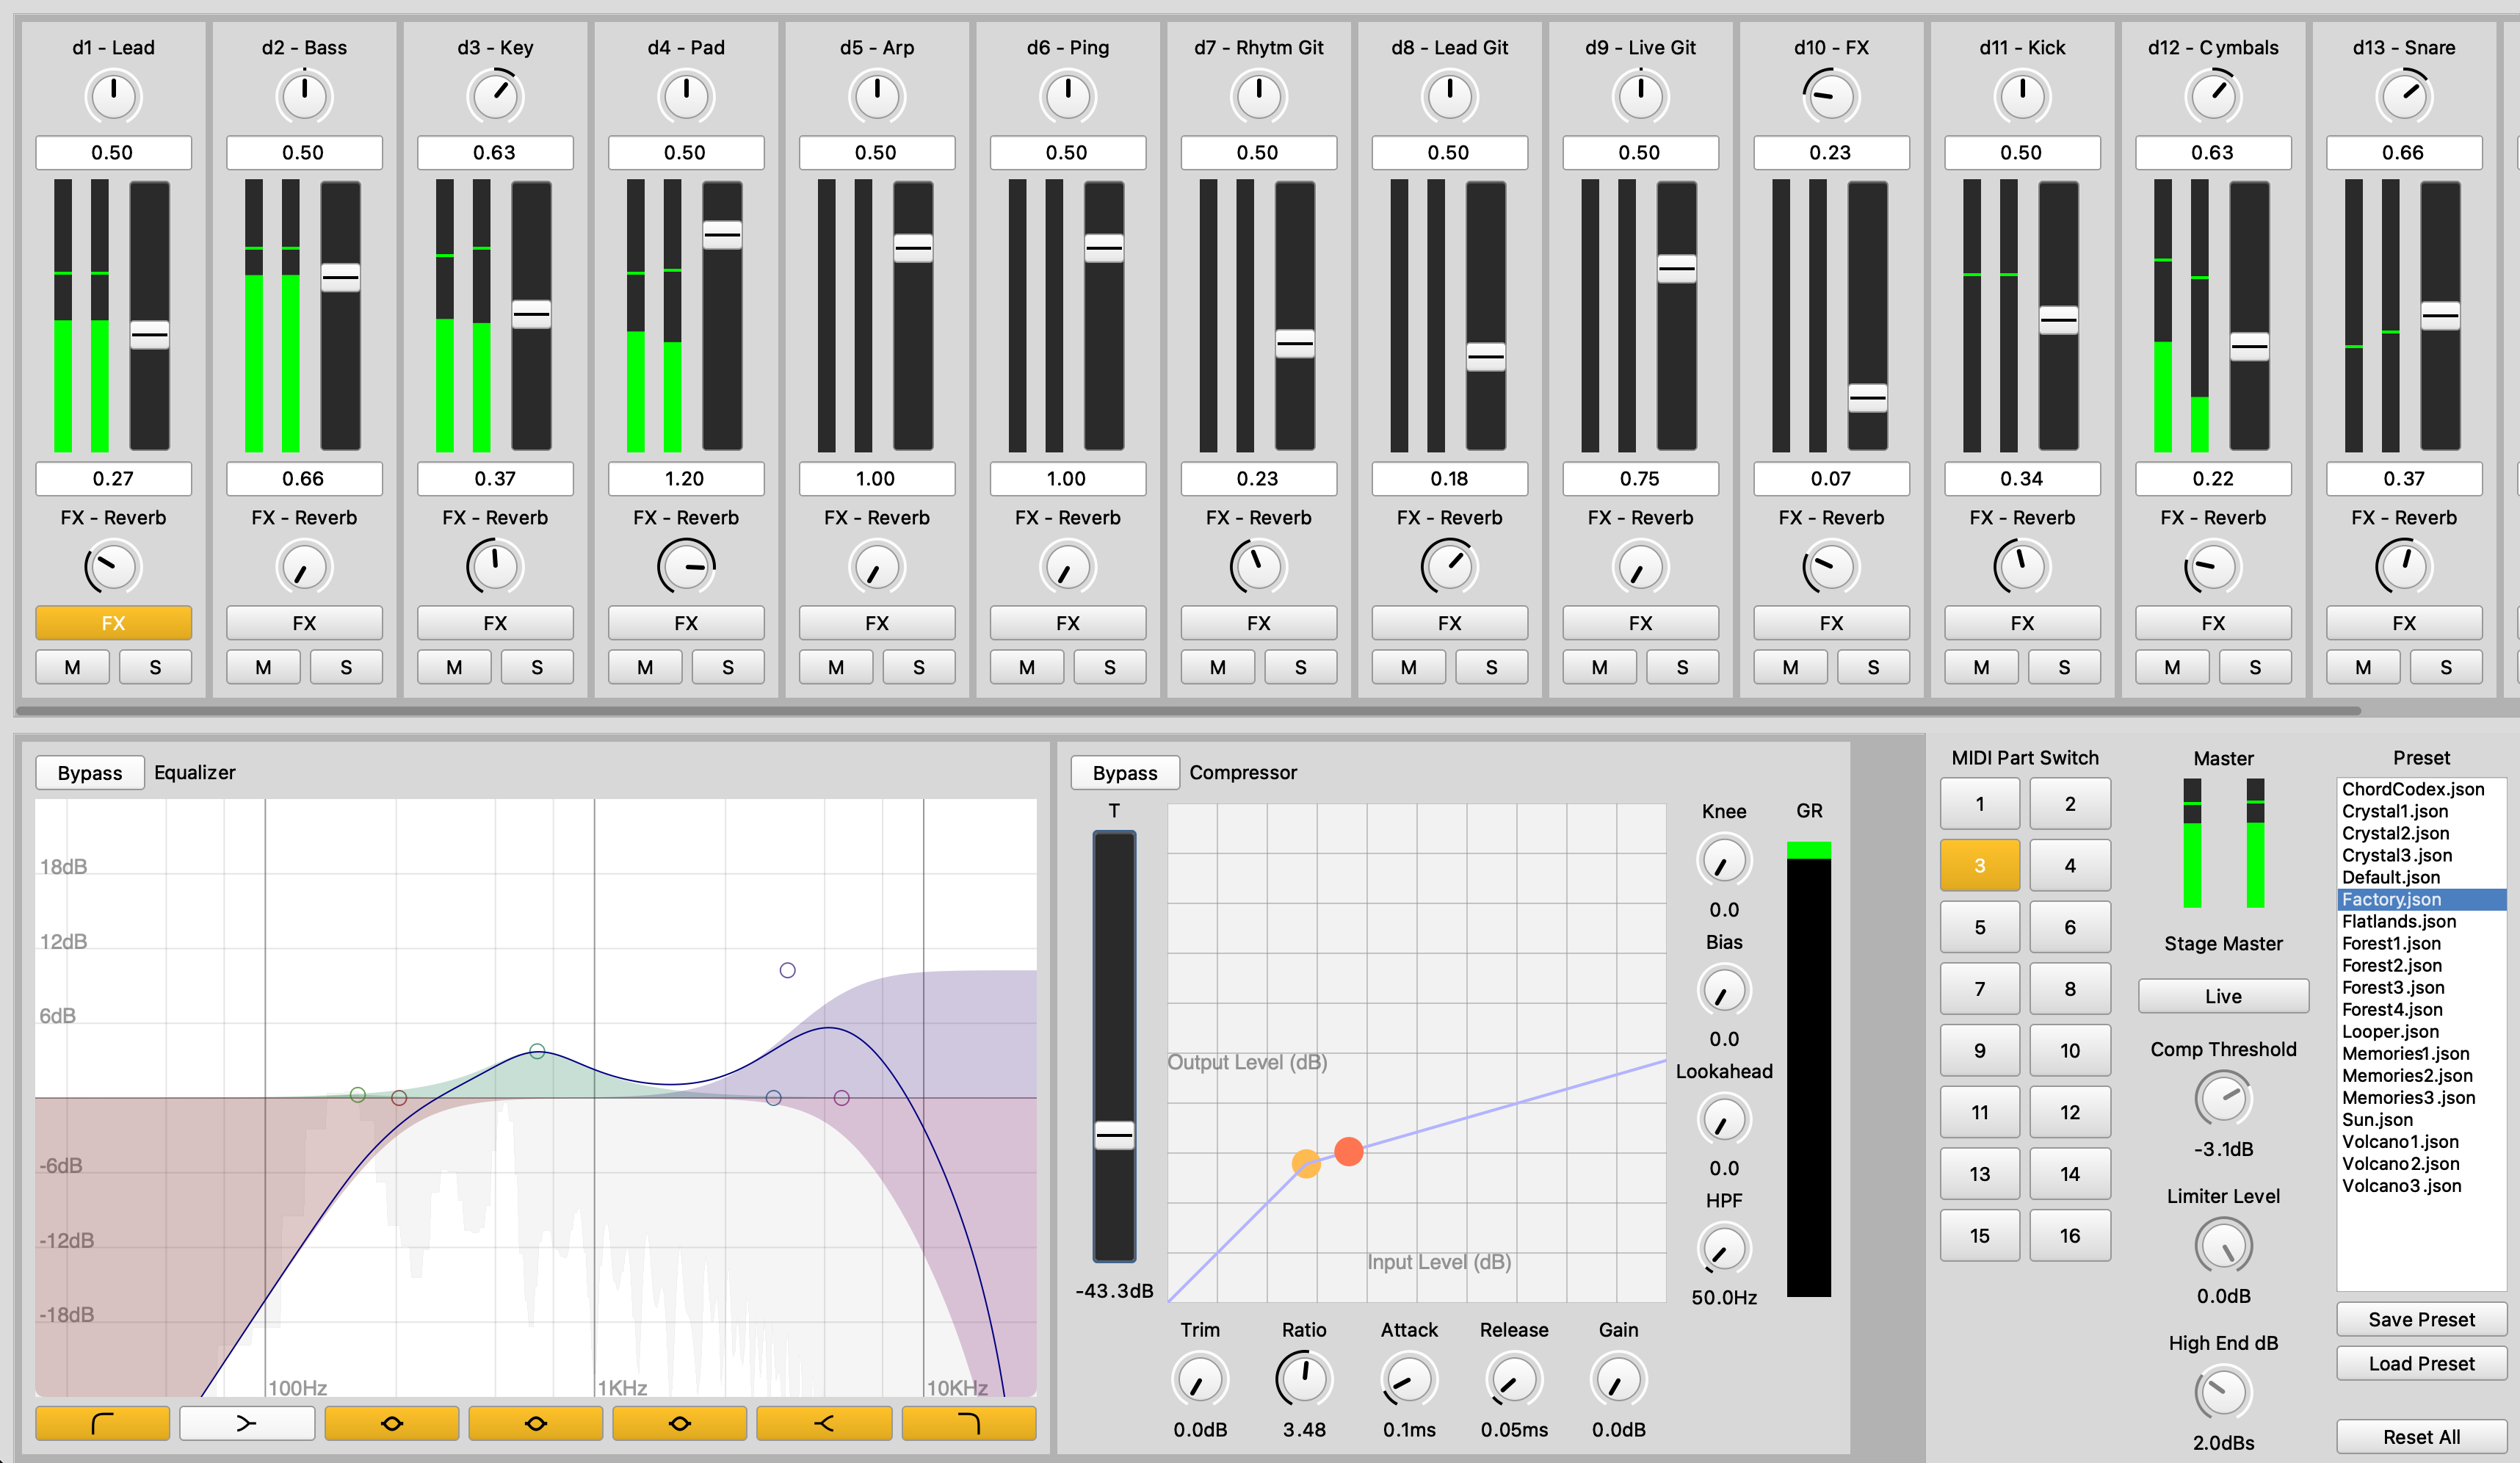Select Volcano3.json preset
The width and height of the screenshot is (2520, 1463).
tap(2421, 1185)
